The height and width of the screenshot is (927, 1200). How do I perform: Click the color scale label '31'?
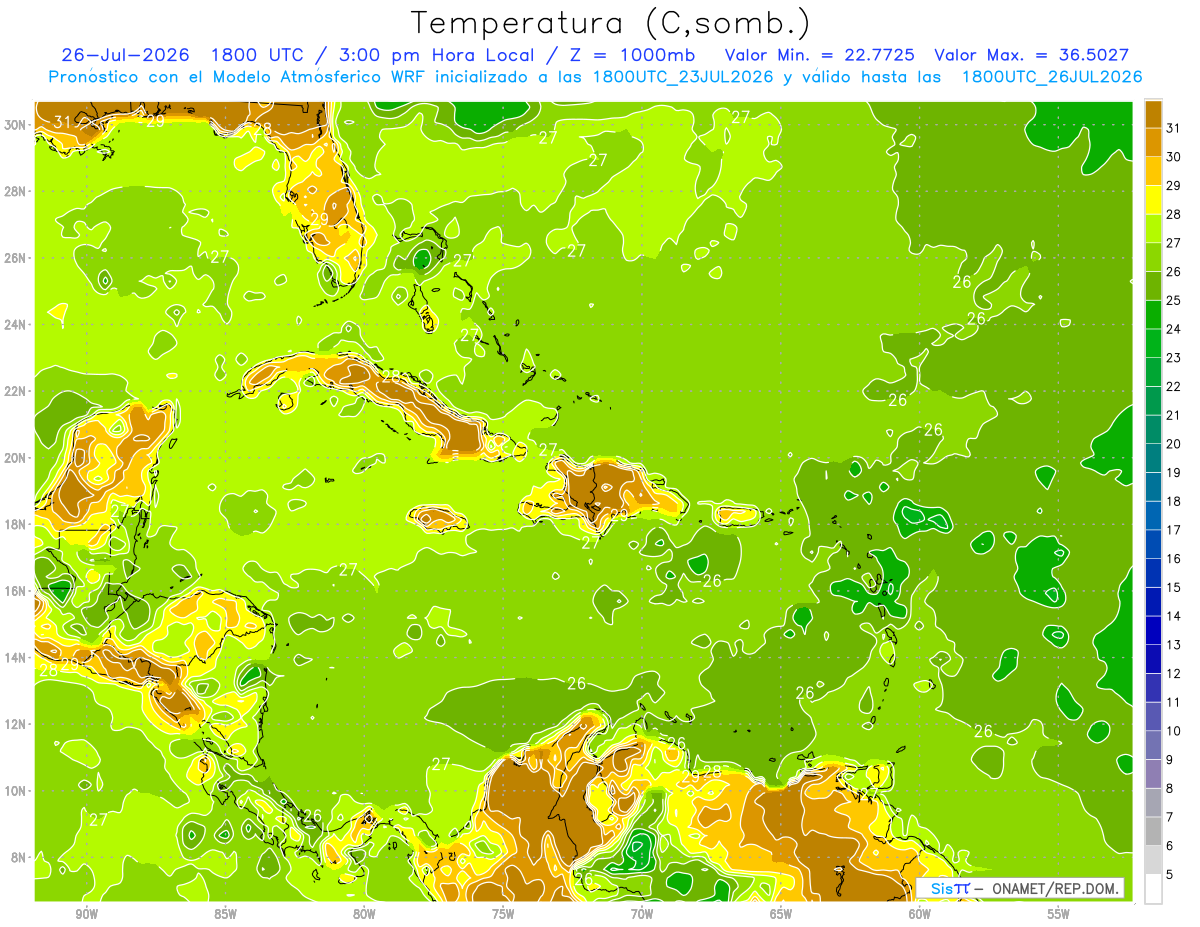[1174, 128]
